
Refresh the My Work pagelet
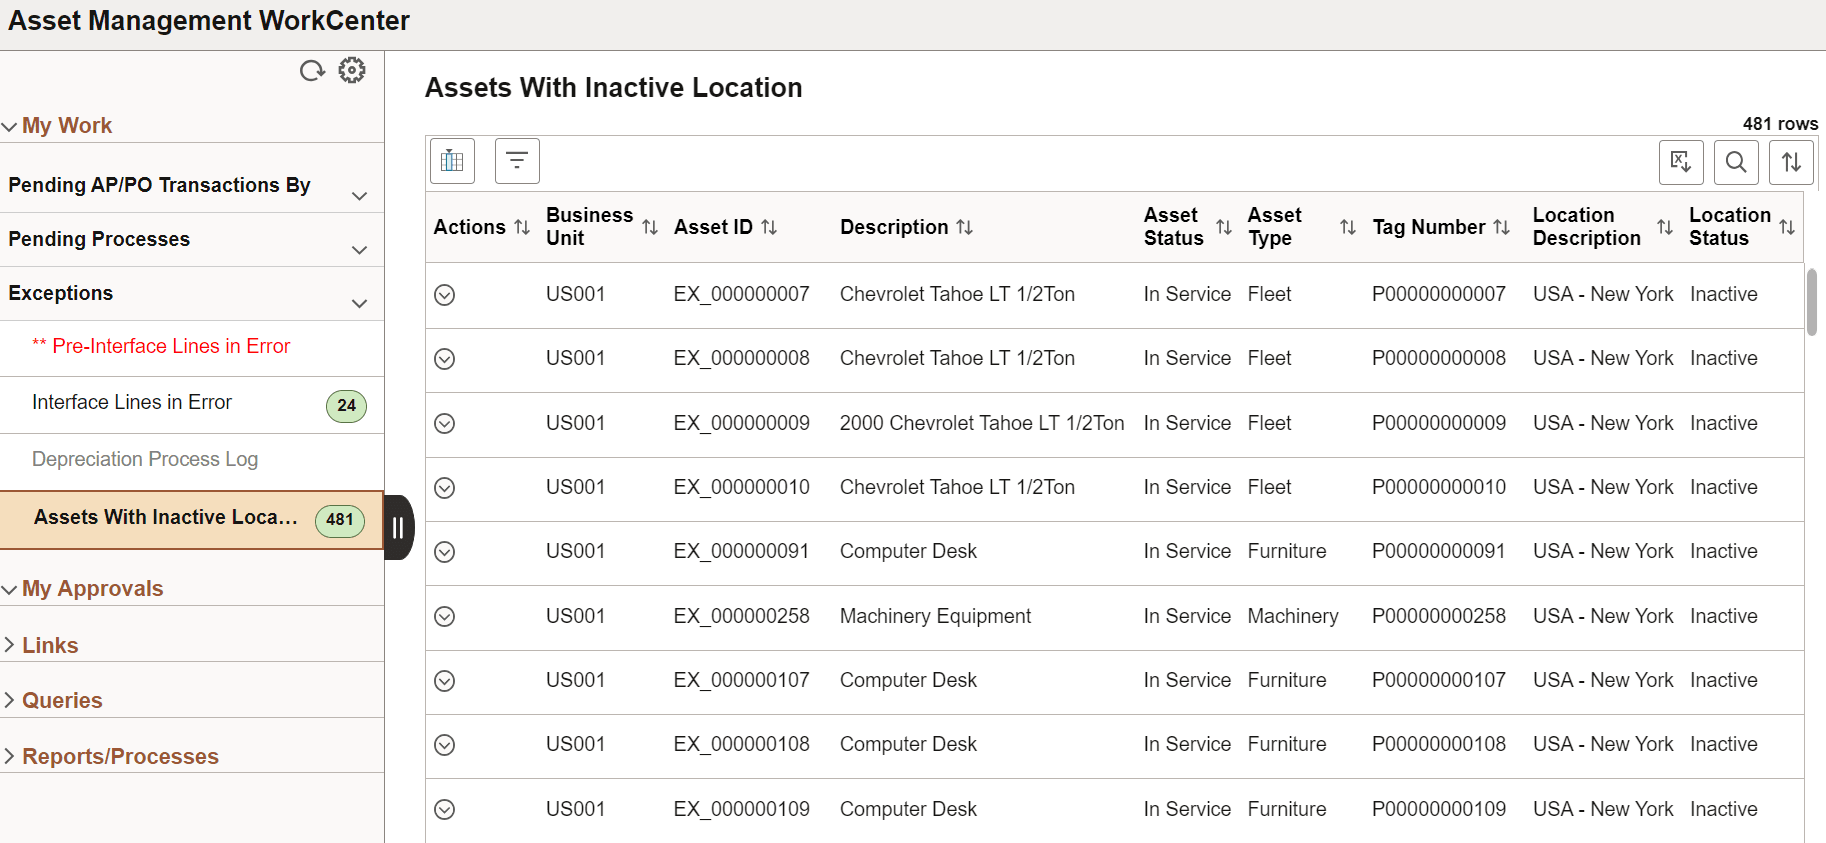[x=312, y=71]
